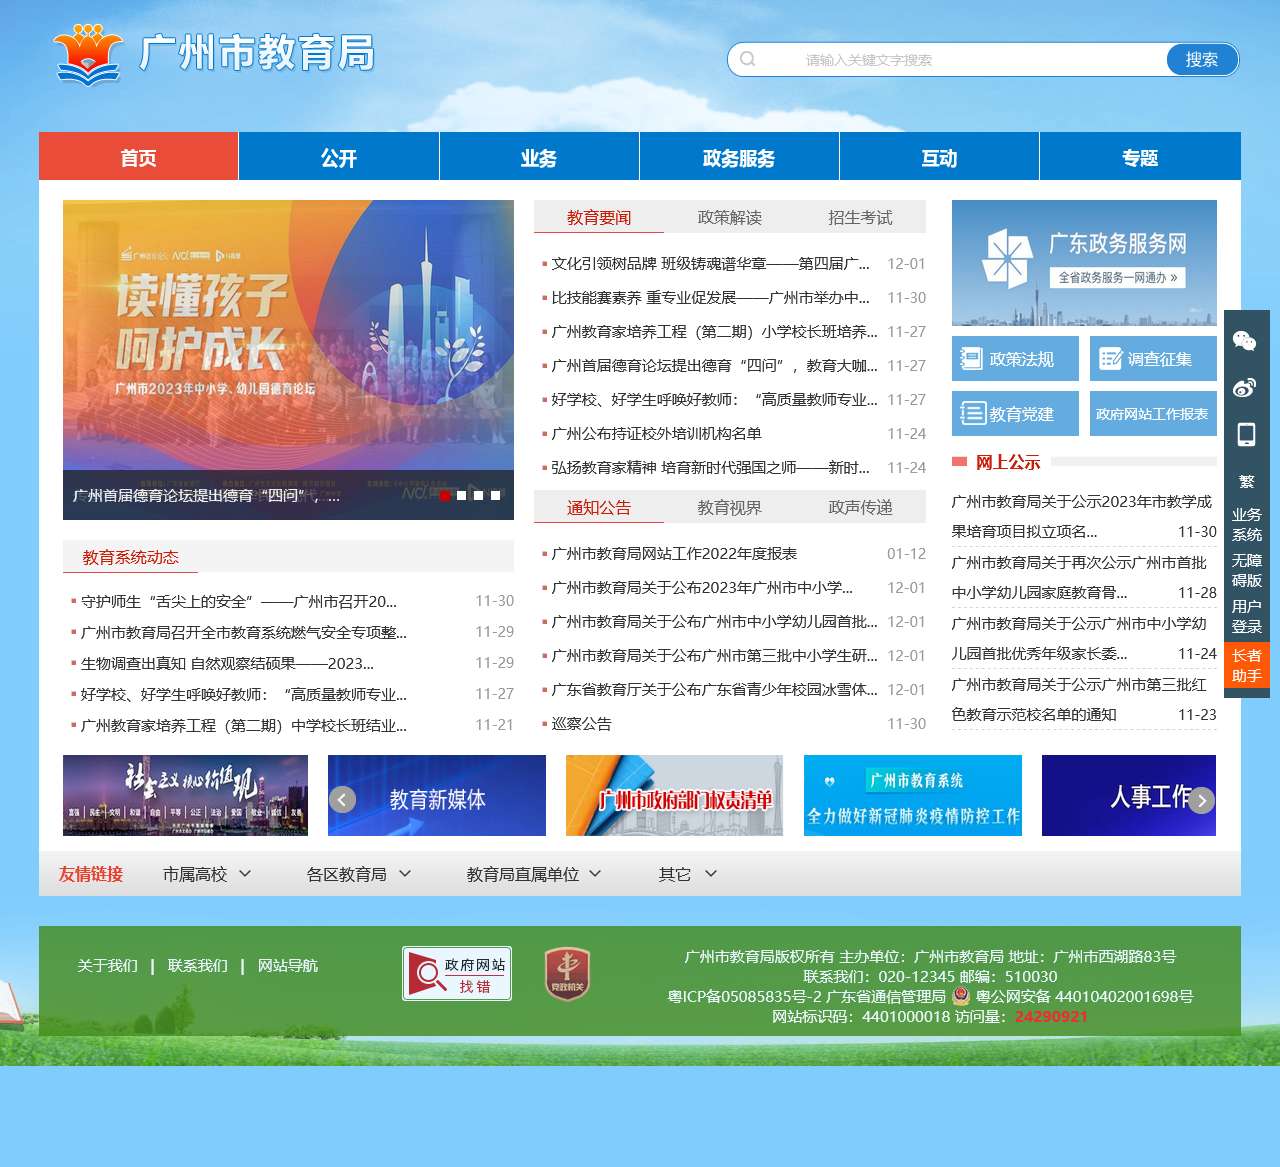The image size is (1280, 1167).
Task: Open 守护师生“舌尖上的安全” article
Action: pyautogui.click(x=238, y=601)
